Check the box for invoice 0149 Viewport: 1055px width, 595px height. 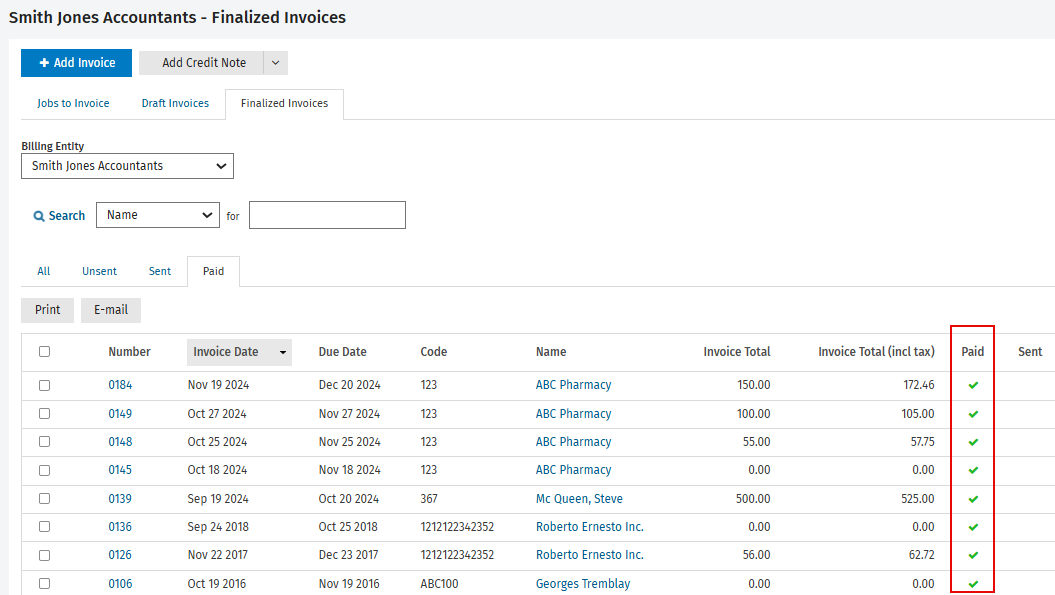tap(44, 414)
